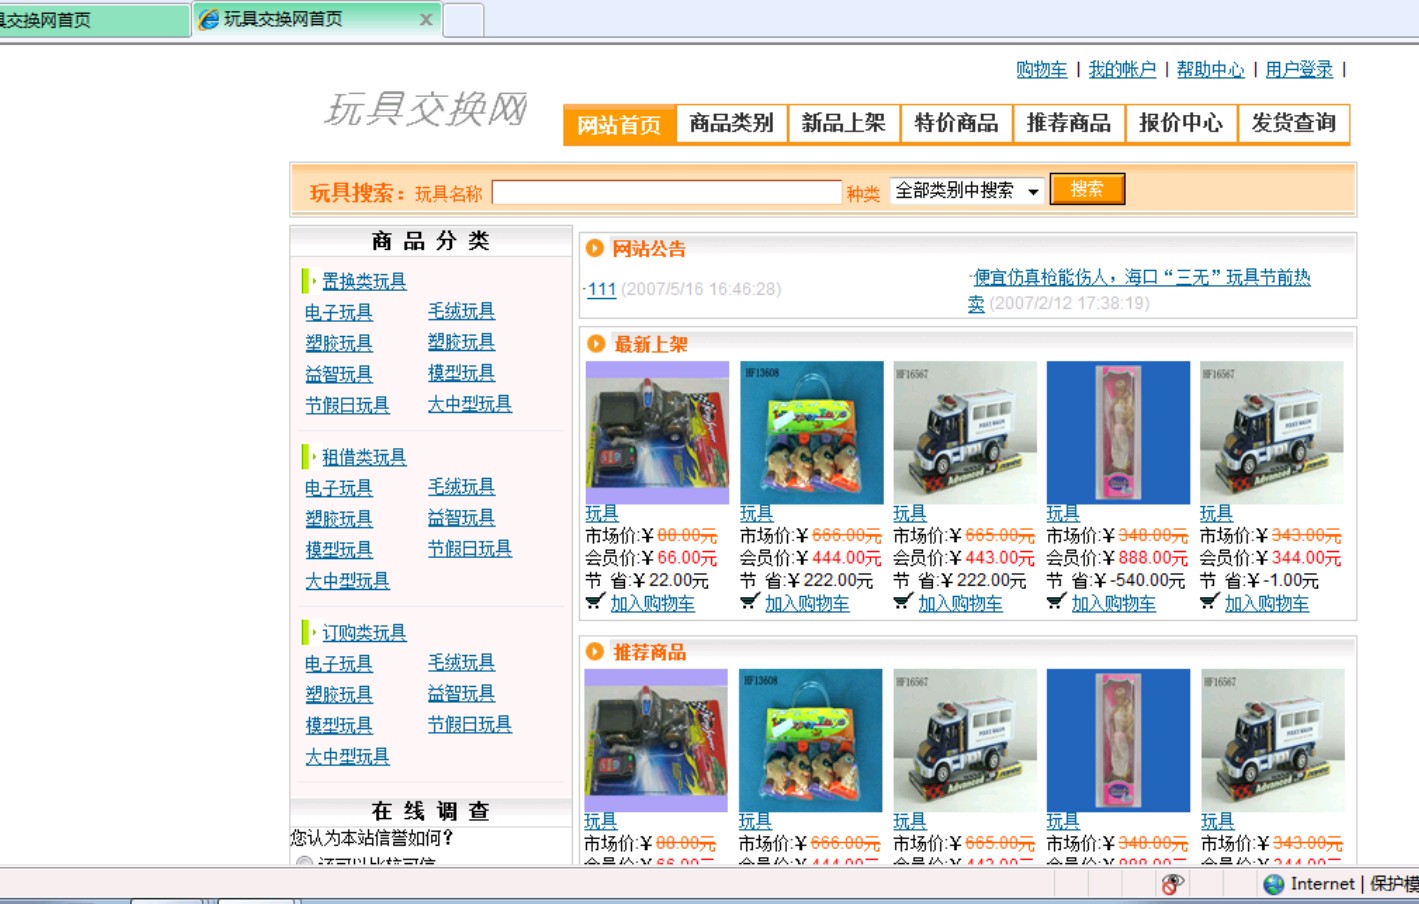Open 大中型玩具 under 订购类玩具
Screen dimensions: 1419x904
coord(347,757)
